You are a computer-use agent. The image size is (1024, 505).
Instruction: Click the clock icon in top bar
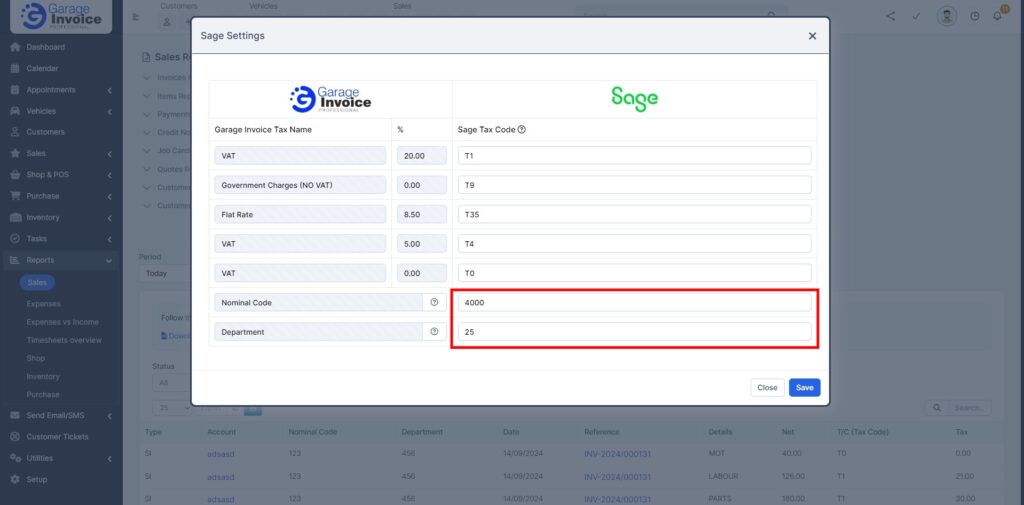click(x=975, y=16)
